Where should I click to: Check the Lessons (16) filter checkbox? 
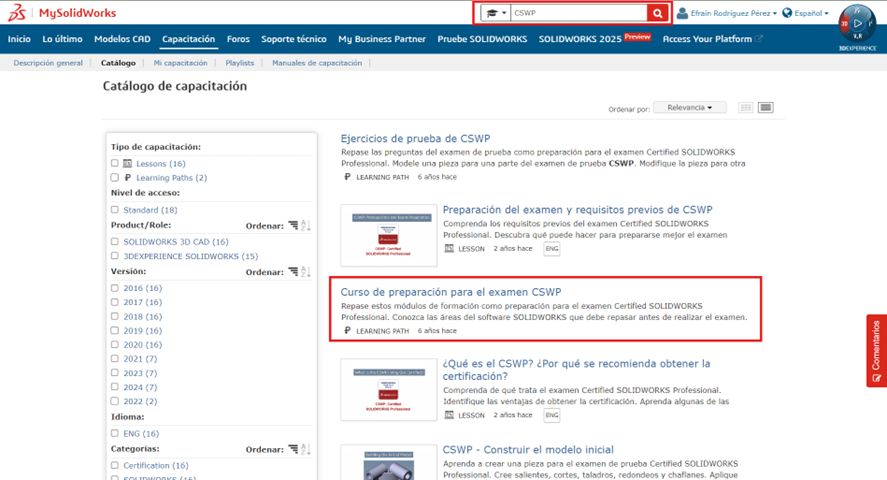coord(115,163)
